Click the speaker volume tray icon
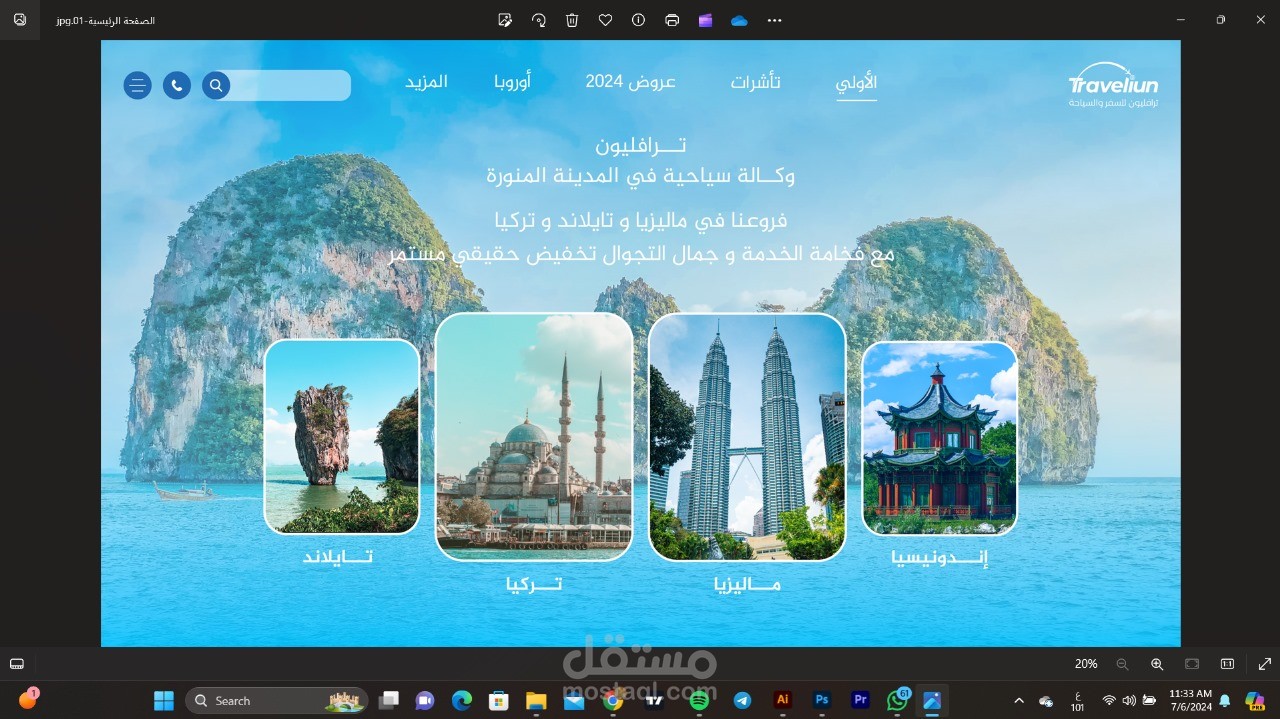Screen dimensions: 1280x719 point(1129,701)
